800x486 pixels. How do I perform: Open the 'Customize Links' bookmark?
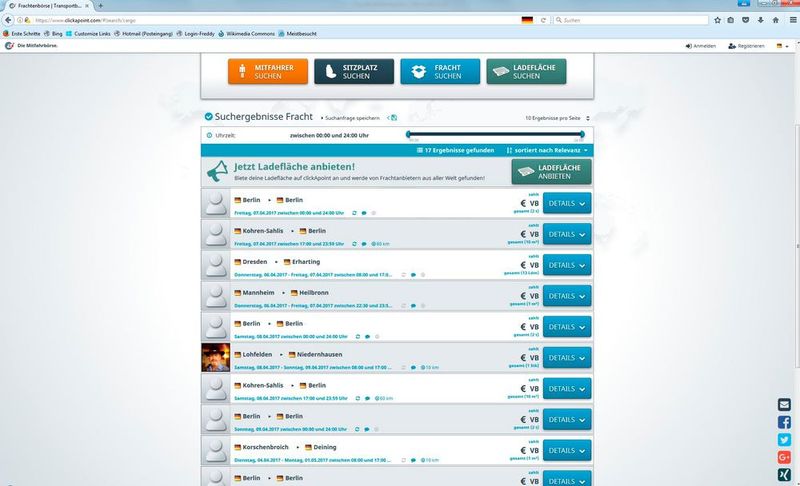pyautogui.click(x=88, y=34)
